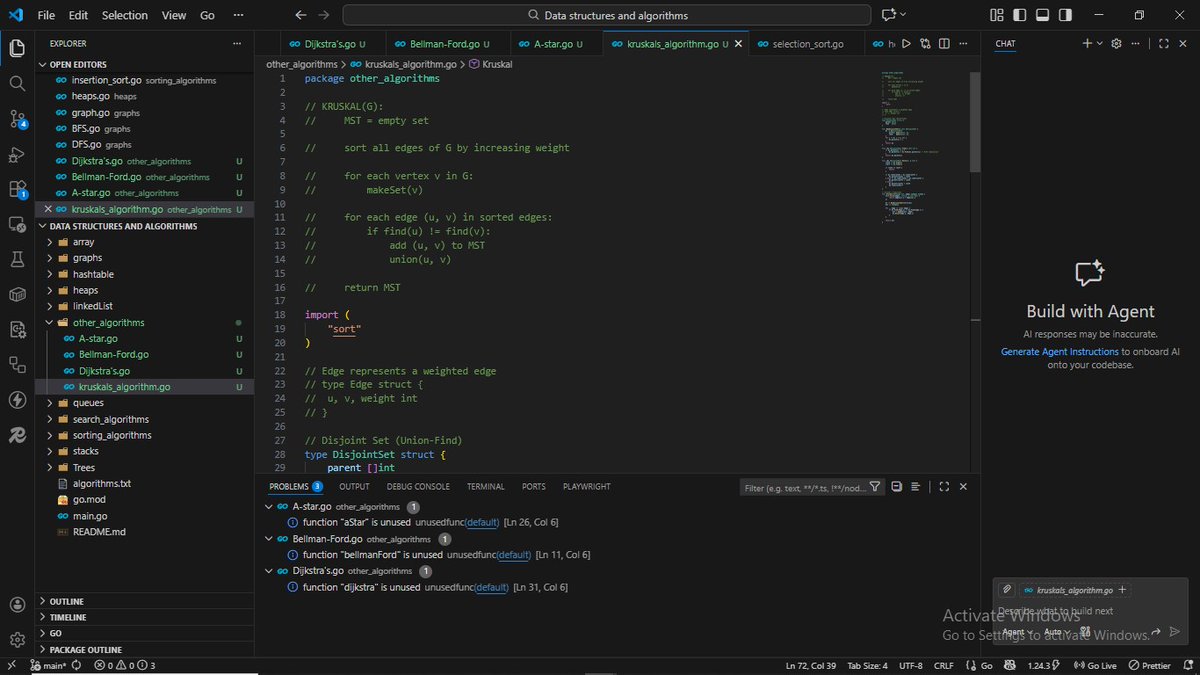Click the command center search box
This screenshot has width=1200, height=675.
click(606, 15)
